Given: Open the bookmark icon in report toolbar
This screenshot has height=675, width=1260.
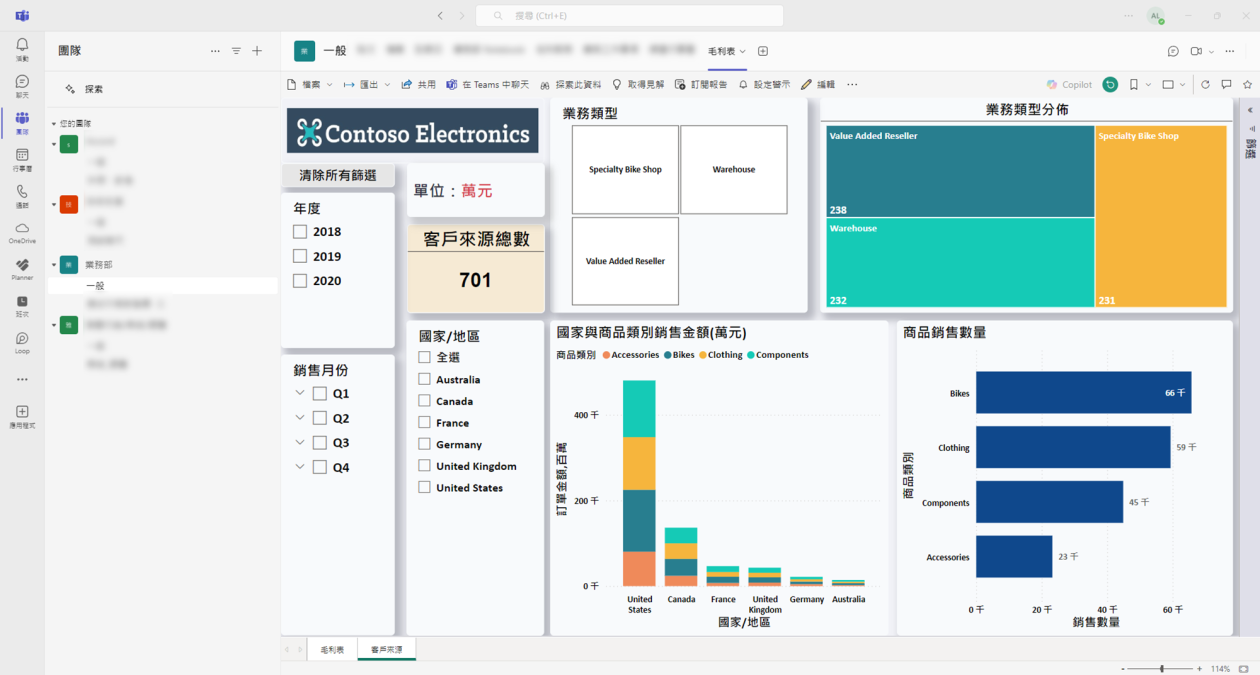Looking at the screenshot, I should coord(1134,85).
